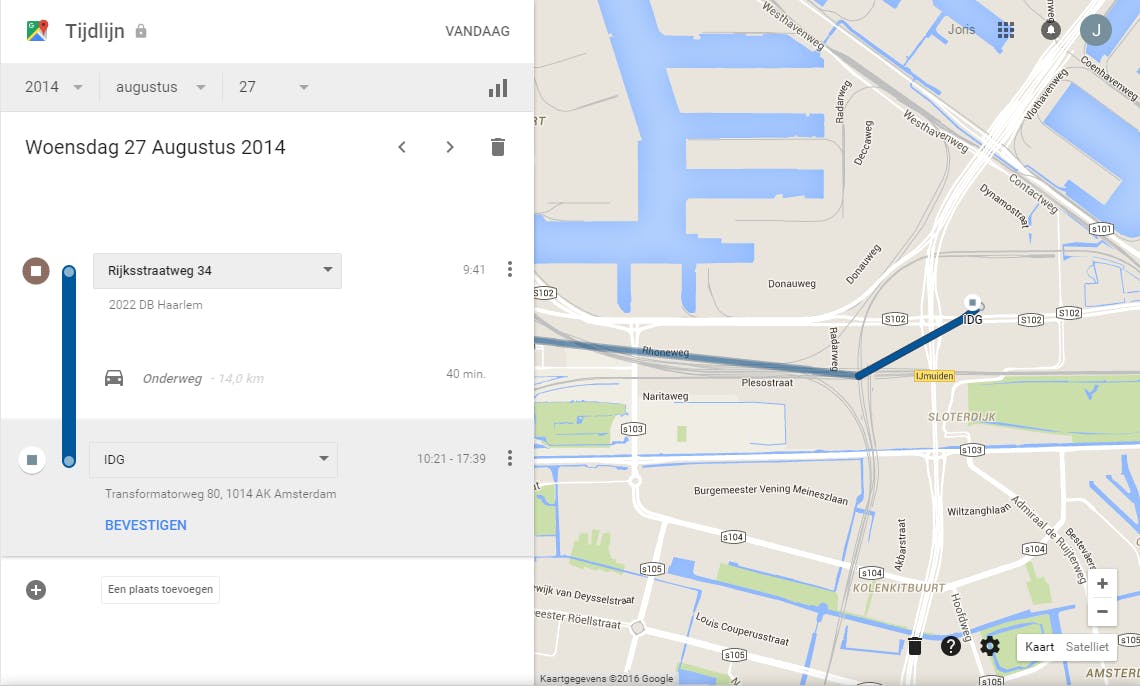1140x686 pixels.
Task: Expand the augustus month dropdown
Action: tap(160, 87)
